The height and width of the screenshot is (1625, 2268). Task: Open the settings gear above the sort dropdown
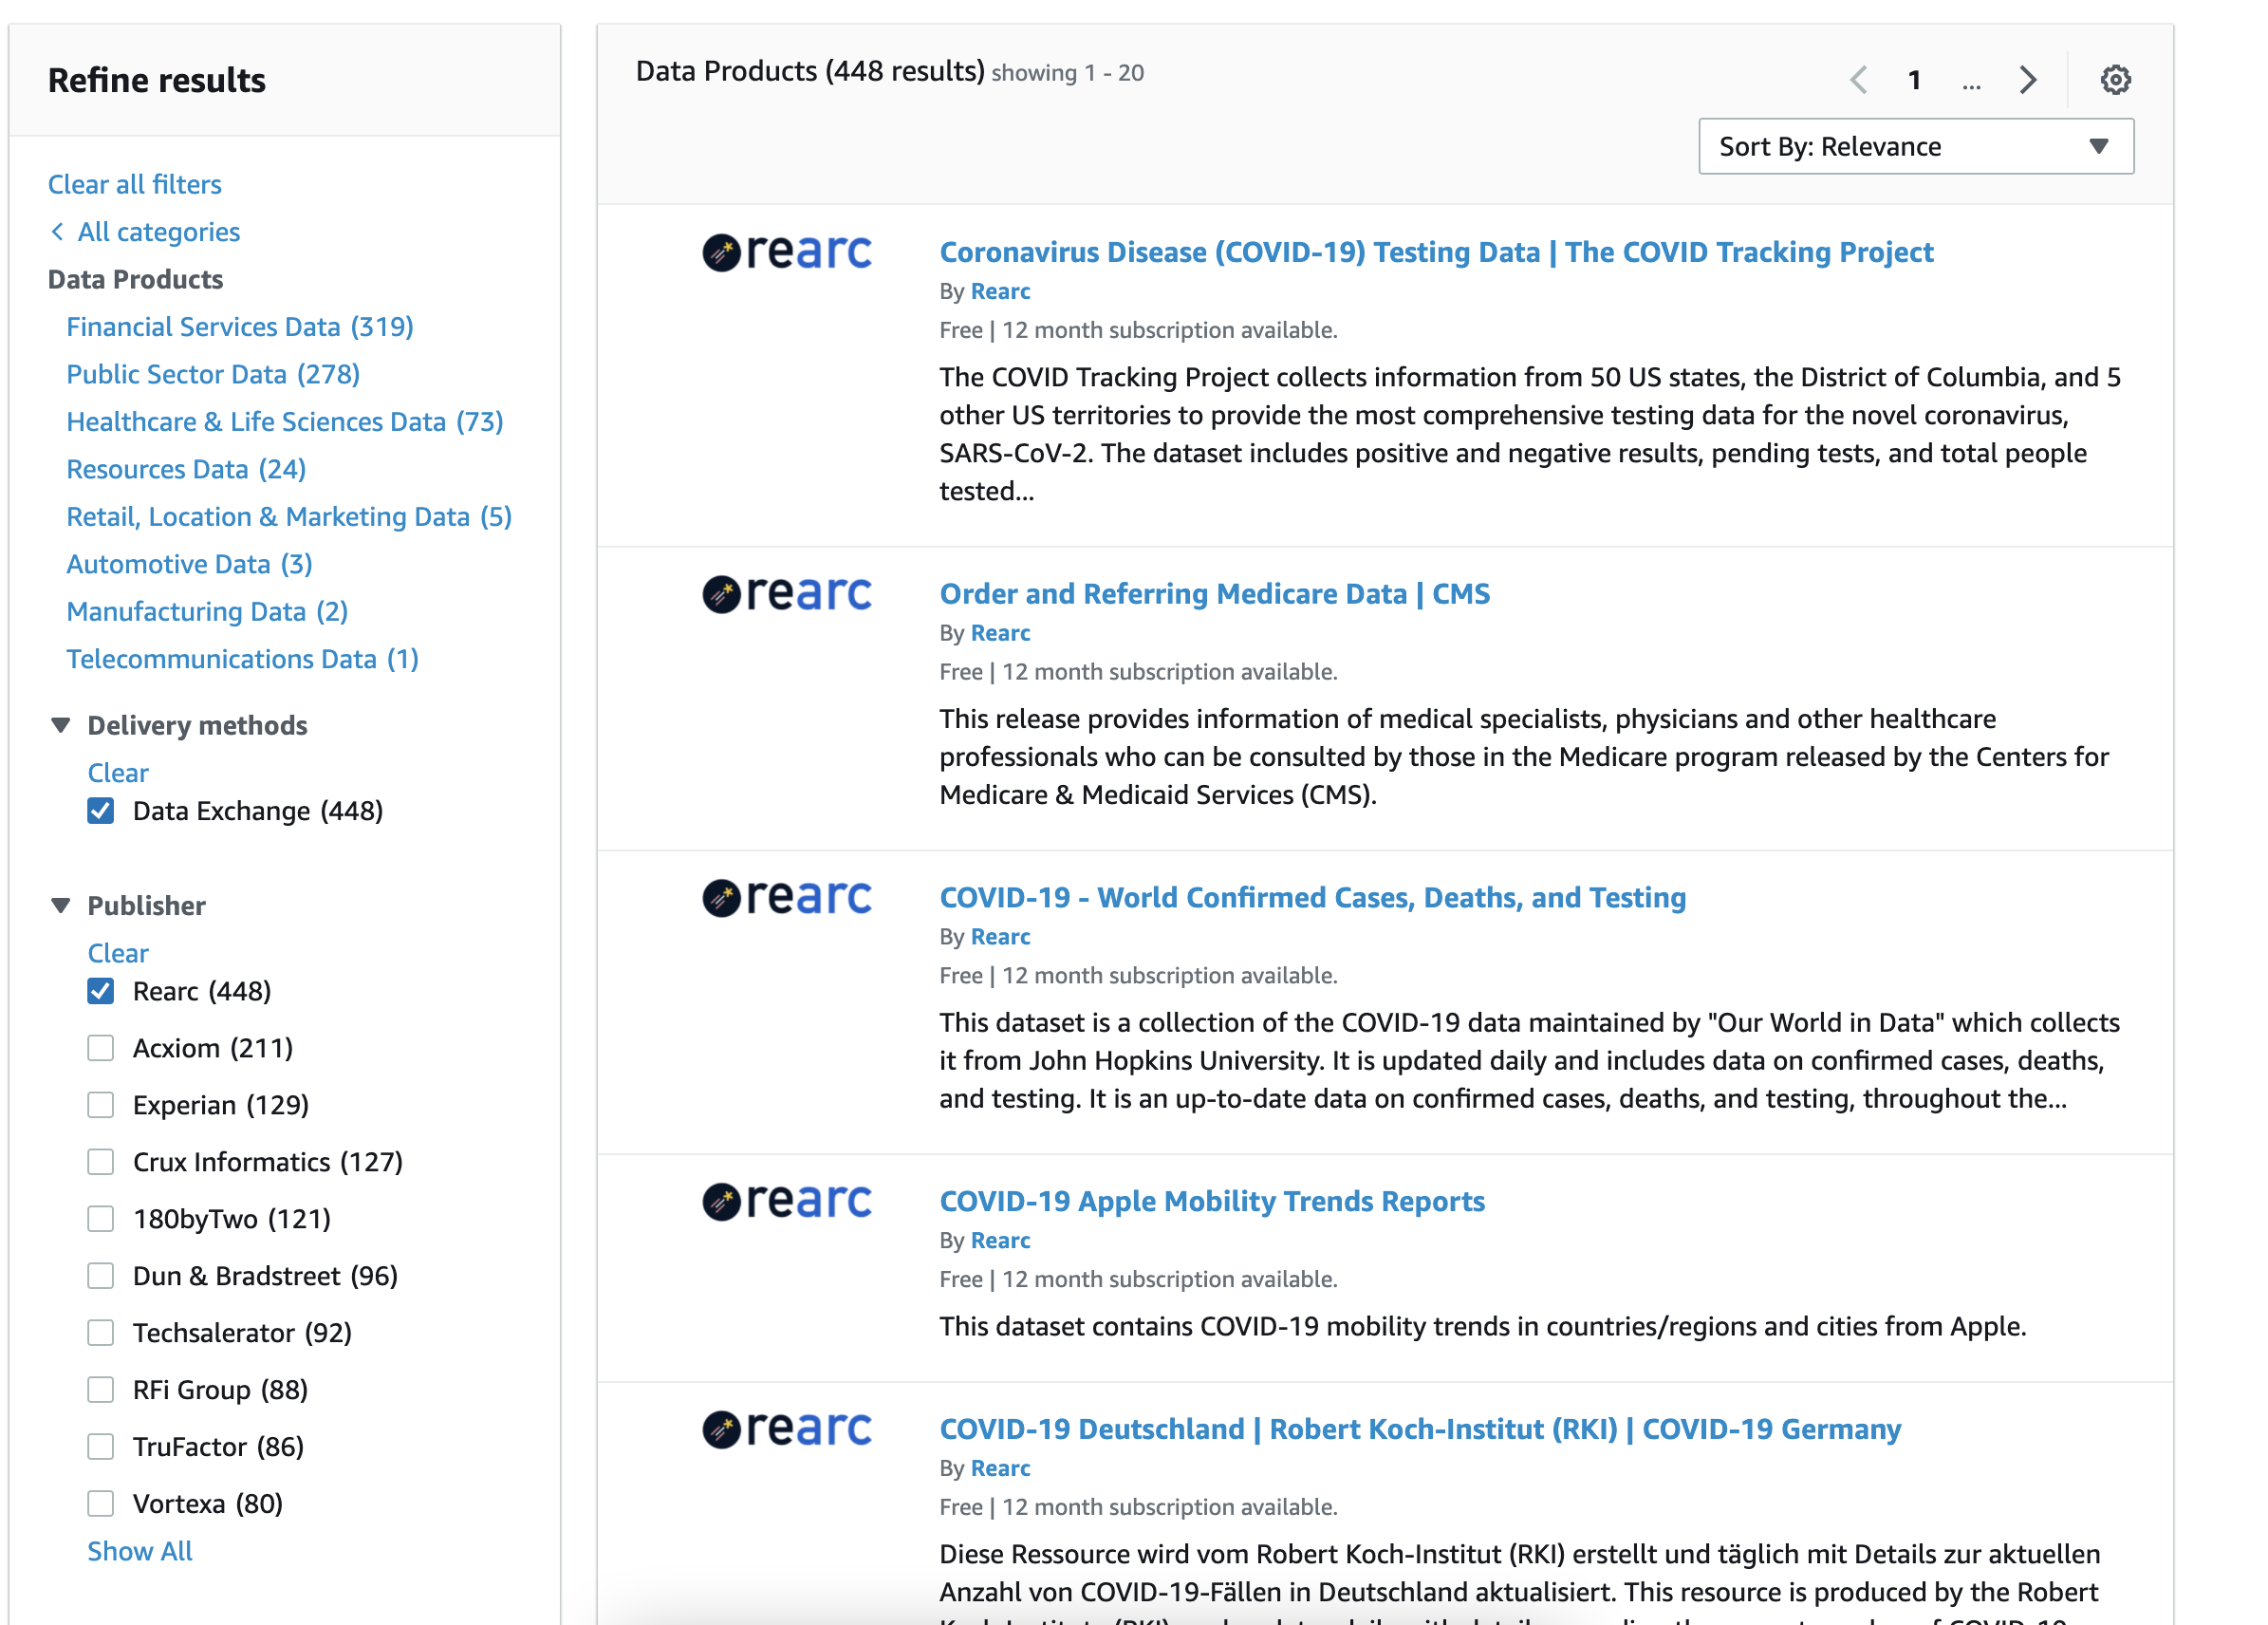2117,80
